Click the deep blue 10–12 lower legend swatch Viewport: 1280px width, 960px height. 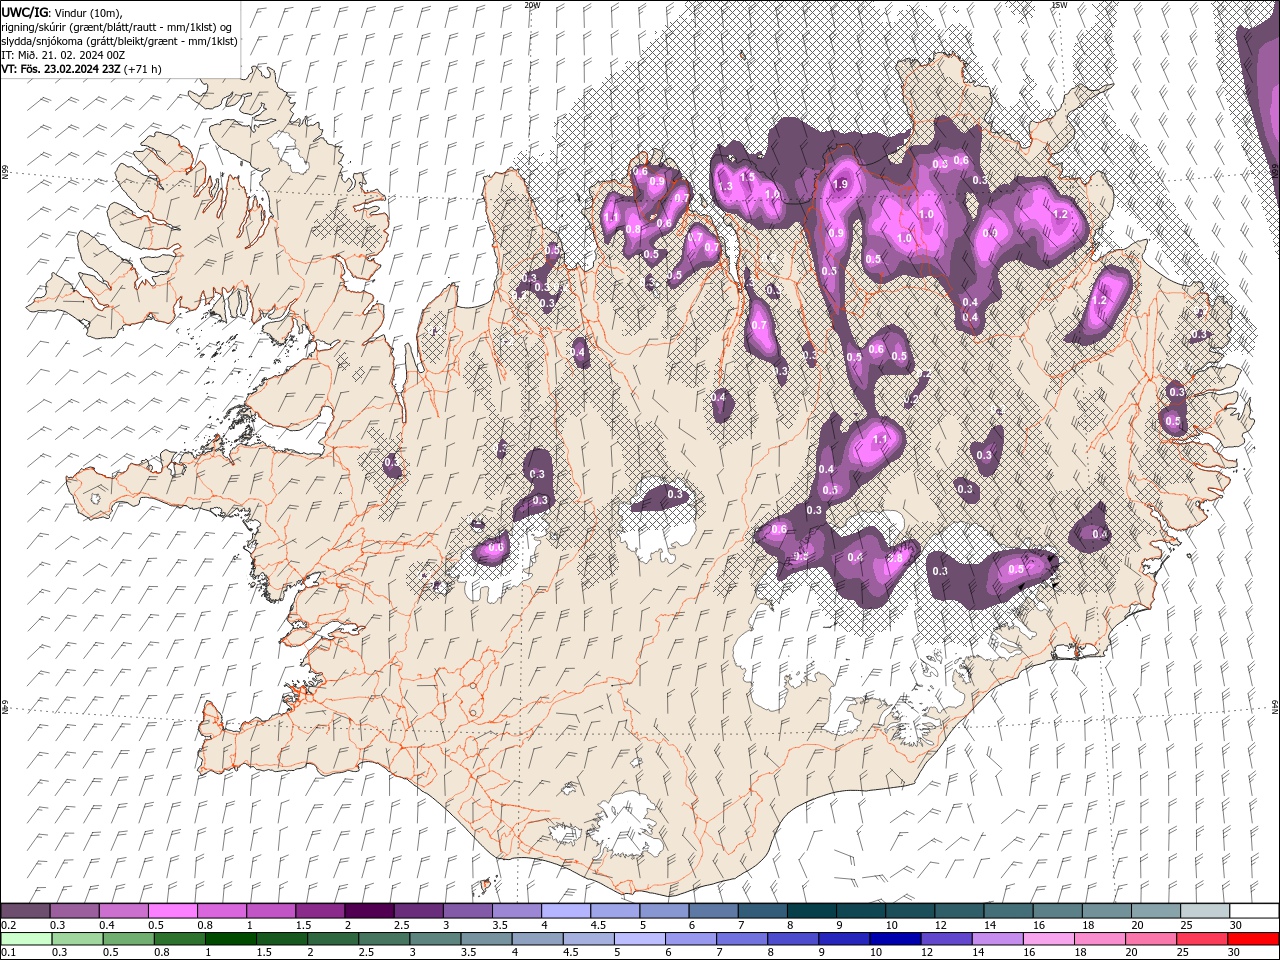click(895, 939)
